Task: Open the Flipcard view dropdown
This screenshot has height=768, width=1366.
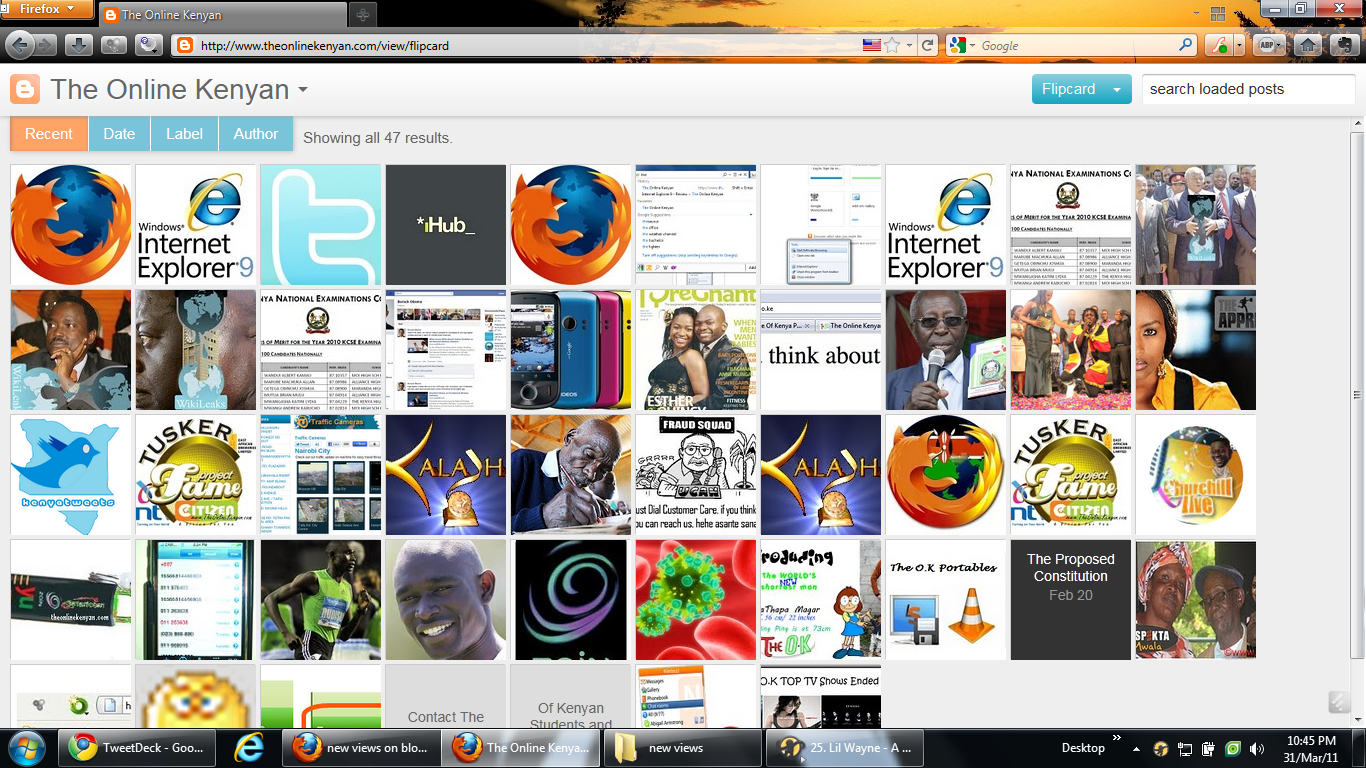Action: tap(1081, 89)
